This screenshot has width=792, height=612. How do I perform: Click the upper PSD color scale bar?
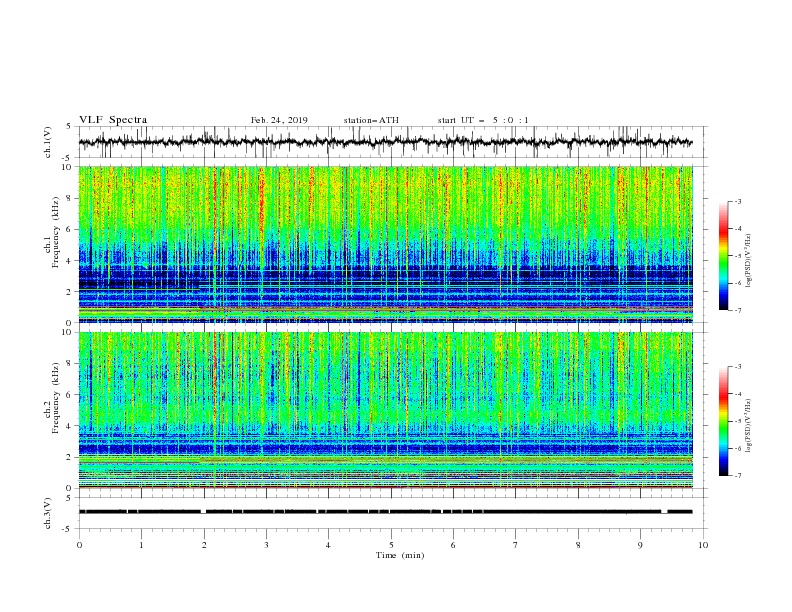[x=723, y=256]
